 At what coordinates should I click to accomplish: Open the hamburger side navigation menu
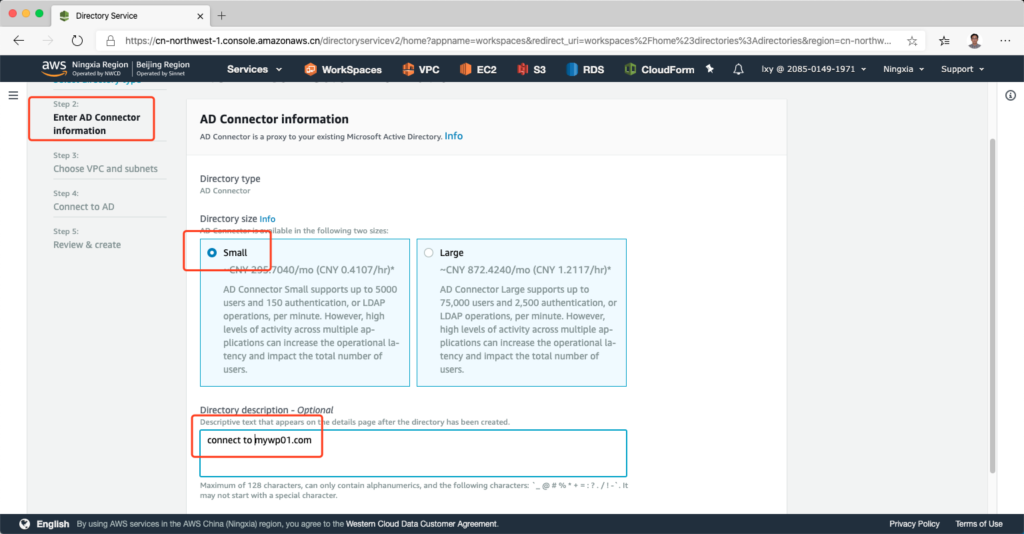point(13,95)
